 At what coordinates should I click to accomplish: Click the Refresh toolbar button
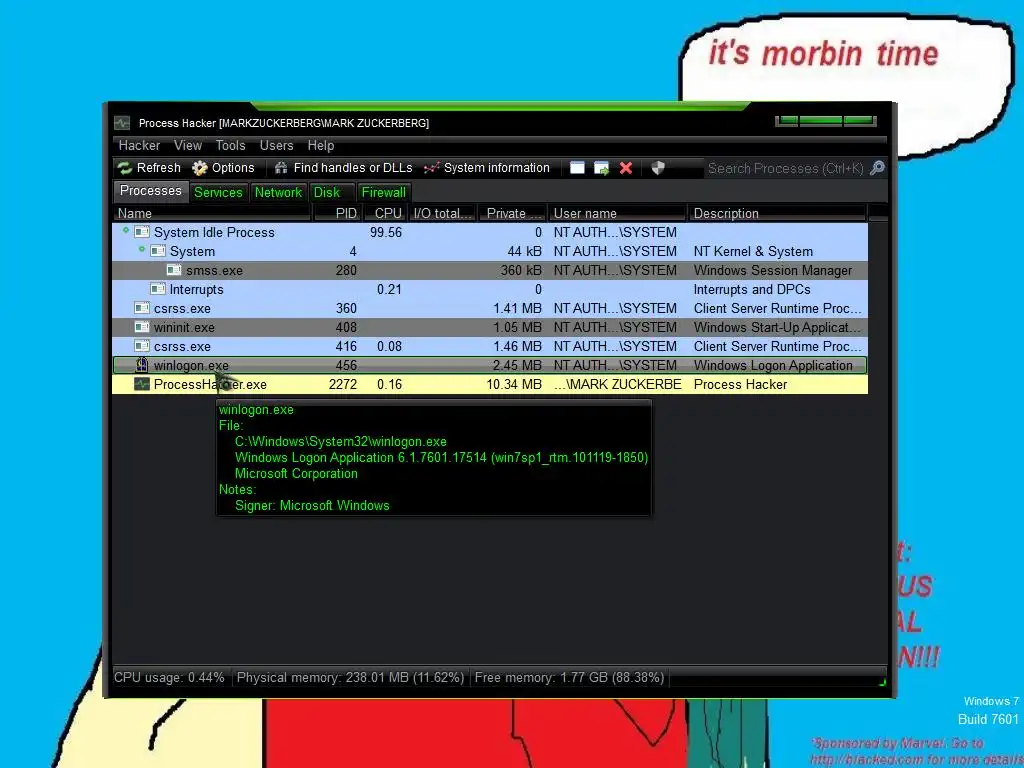(149, 168)
